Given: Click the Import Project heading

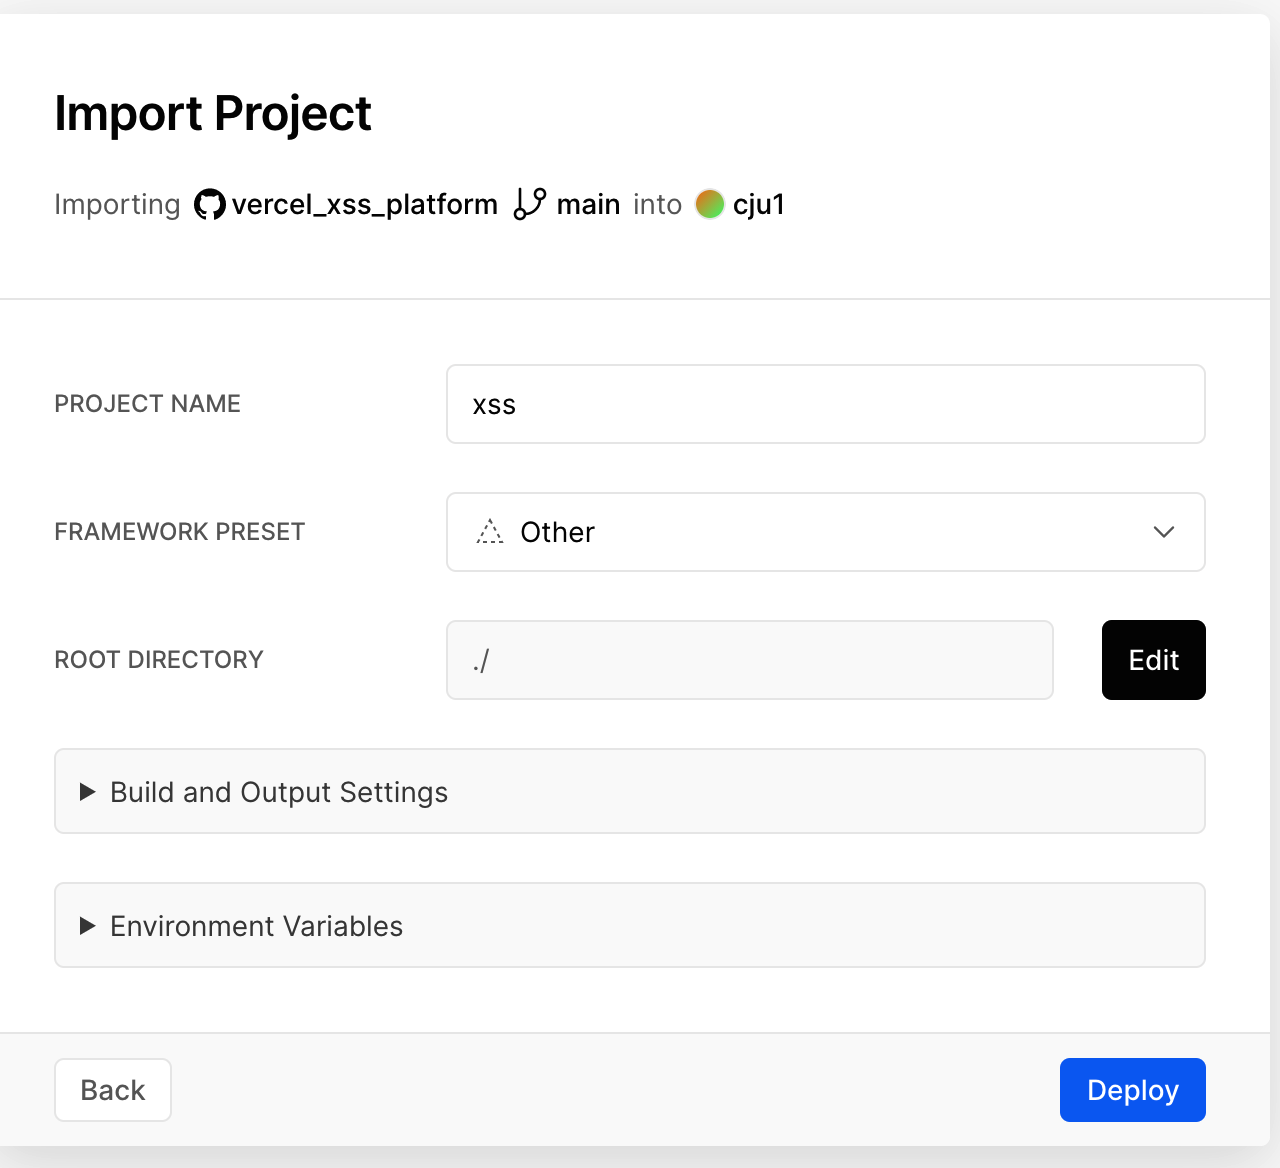Looking at the screenshot, I should click(x=213, y=113).
